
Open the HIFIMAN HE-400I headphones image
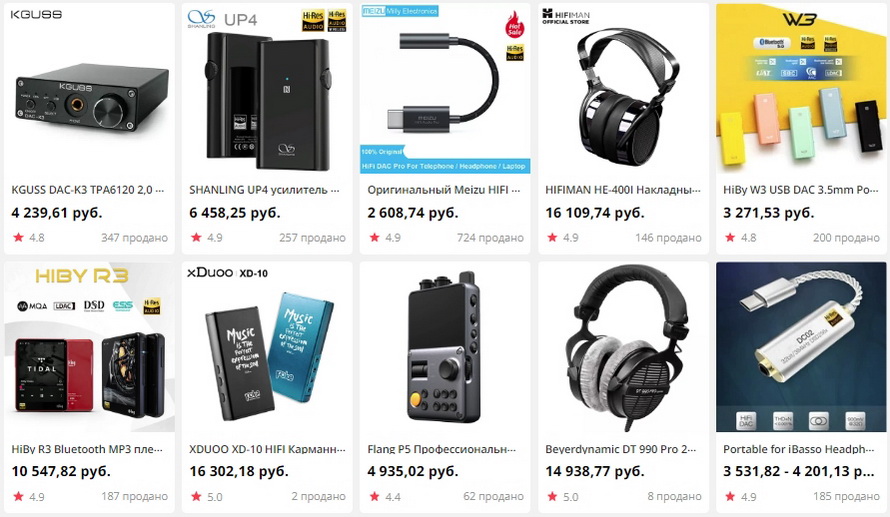pyautogui.click(x=623, y=89)
